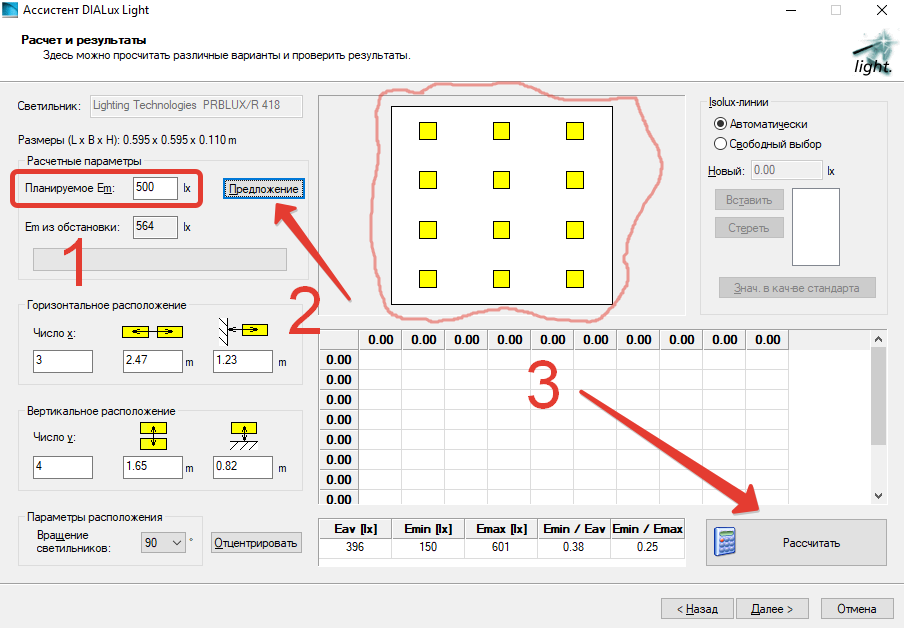
Task: Select the Автоматически radio option
Action: coord(721,124)
